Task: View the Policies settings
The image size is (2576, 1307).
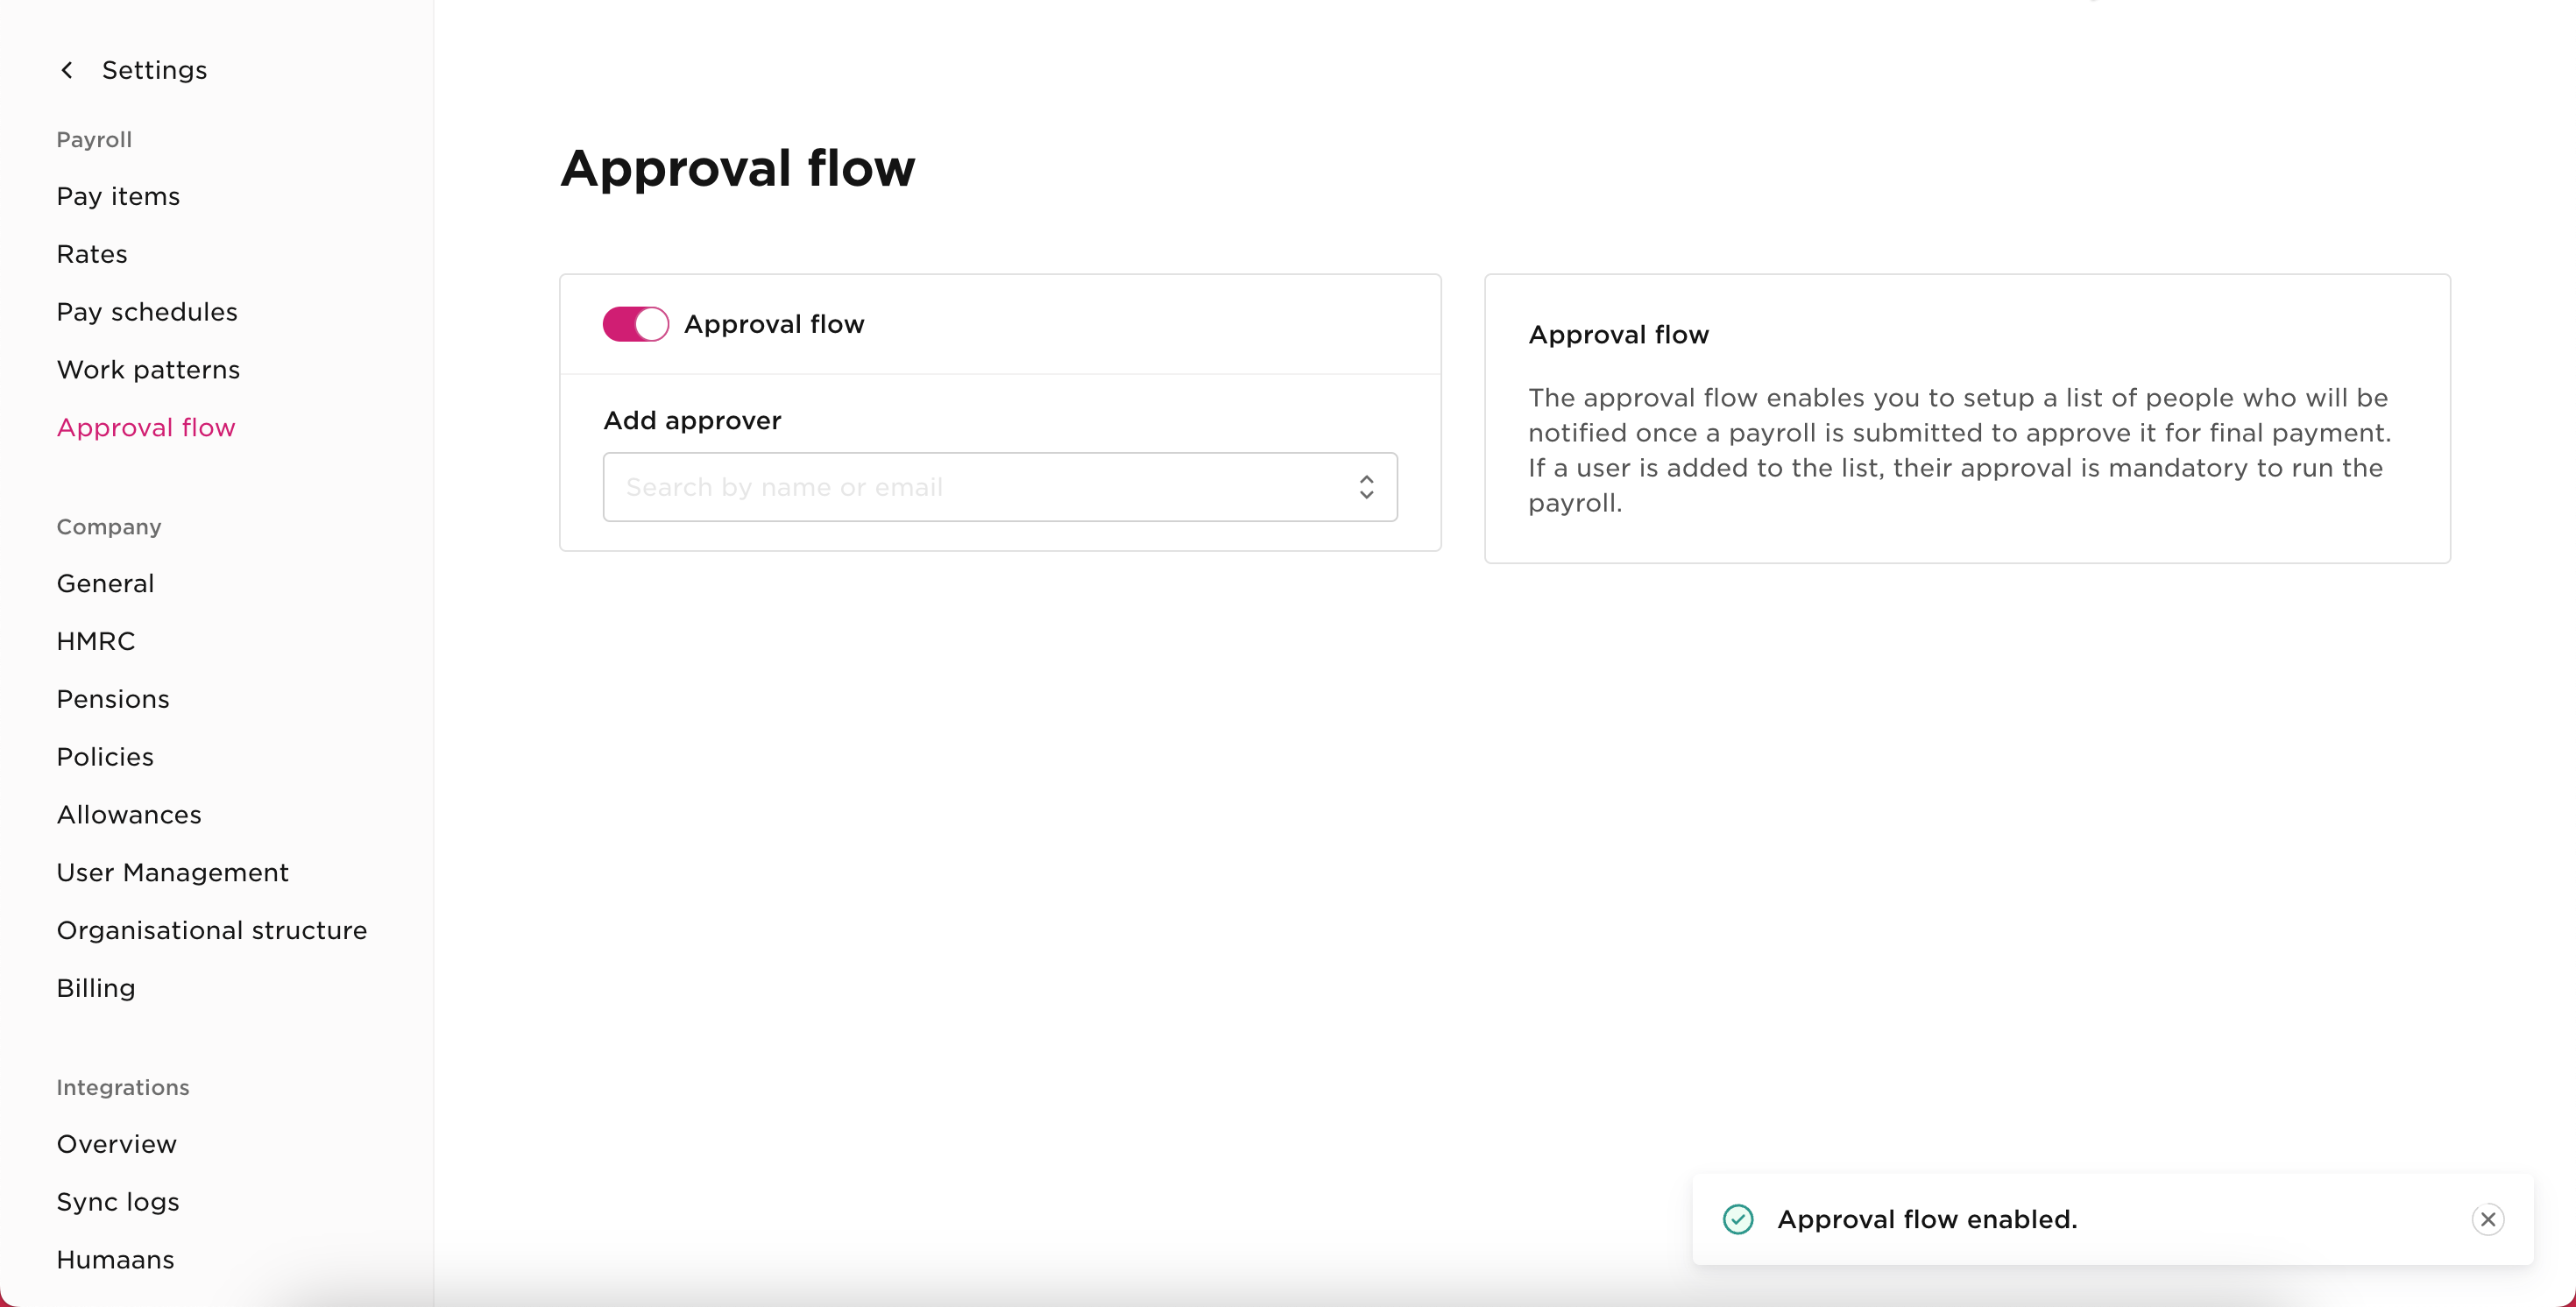Action: (104, 756)
